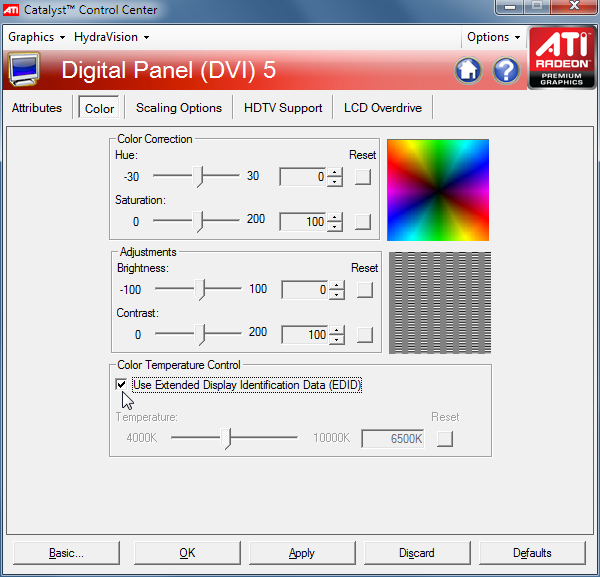Reset the Contrast value
Screen dimensions: 600x577
pos(364,335)
